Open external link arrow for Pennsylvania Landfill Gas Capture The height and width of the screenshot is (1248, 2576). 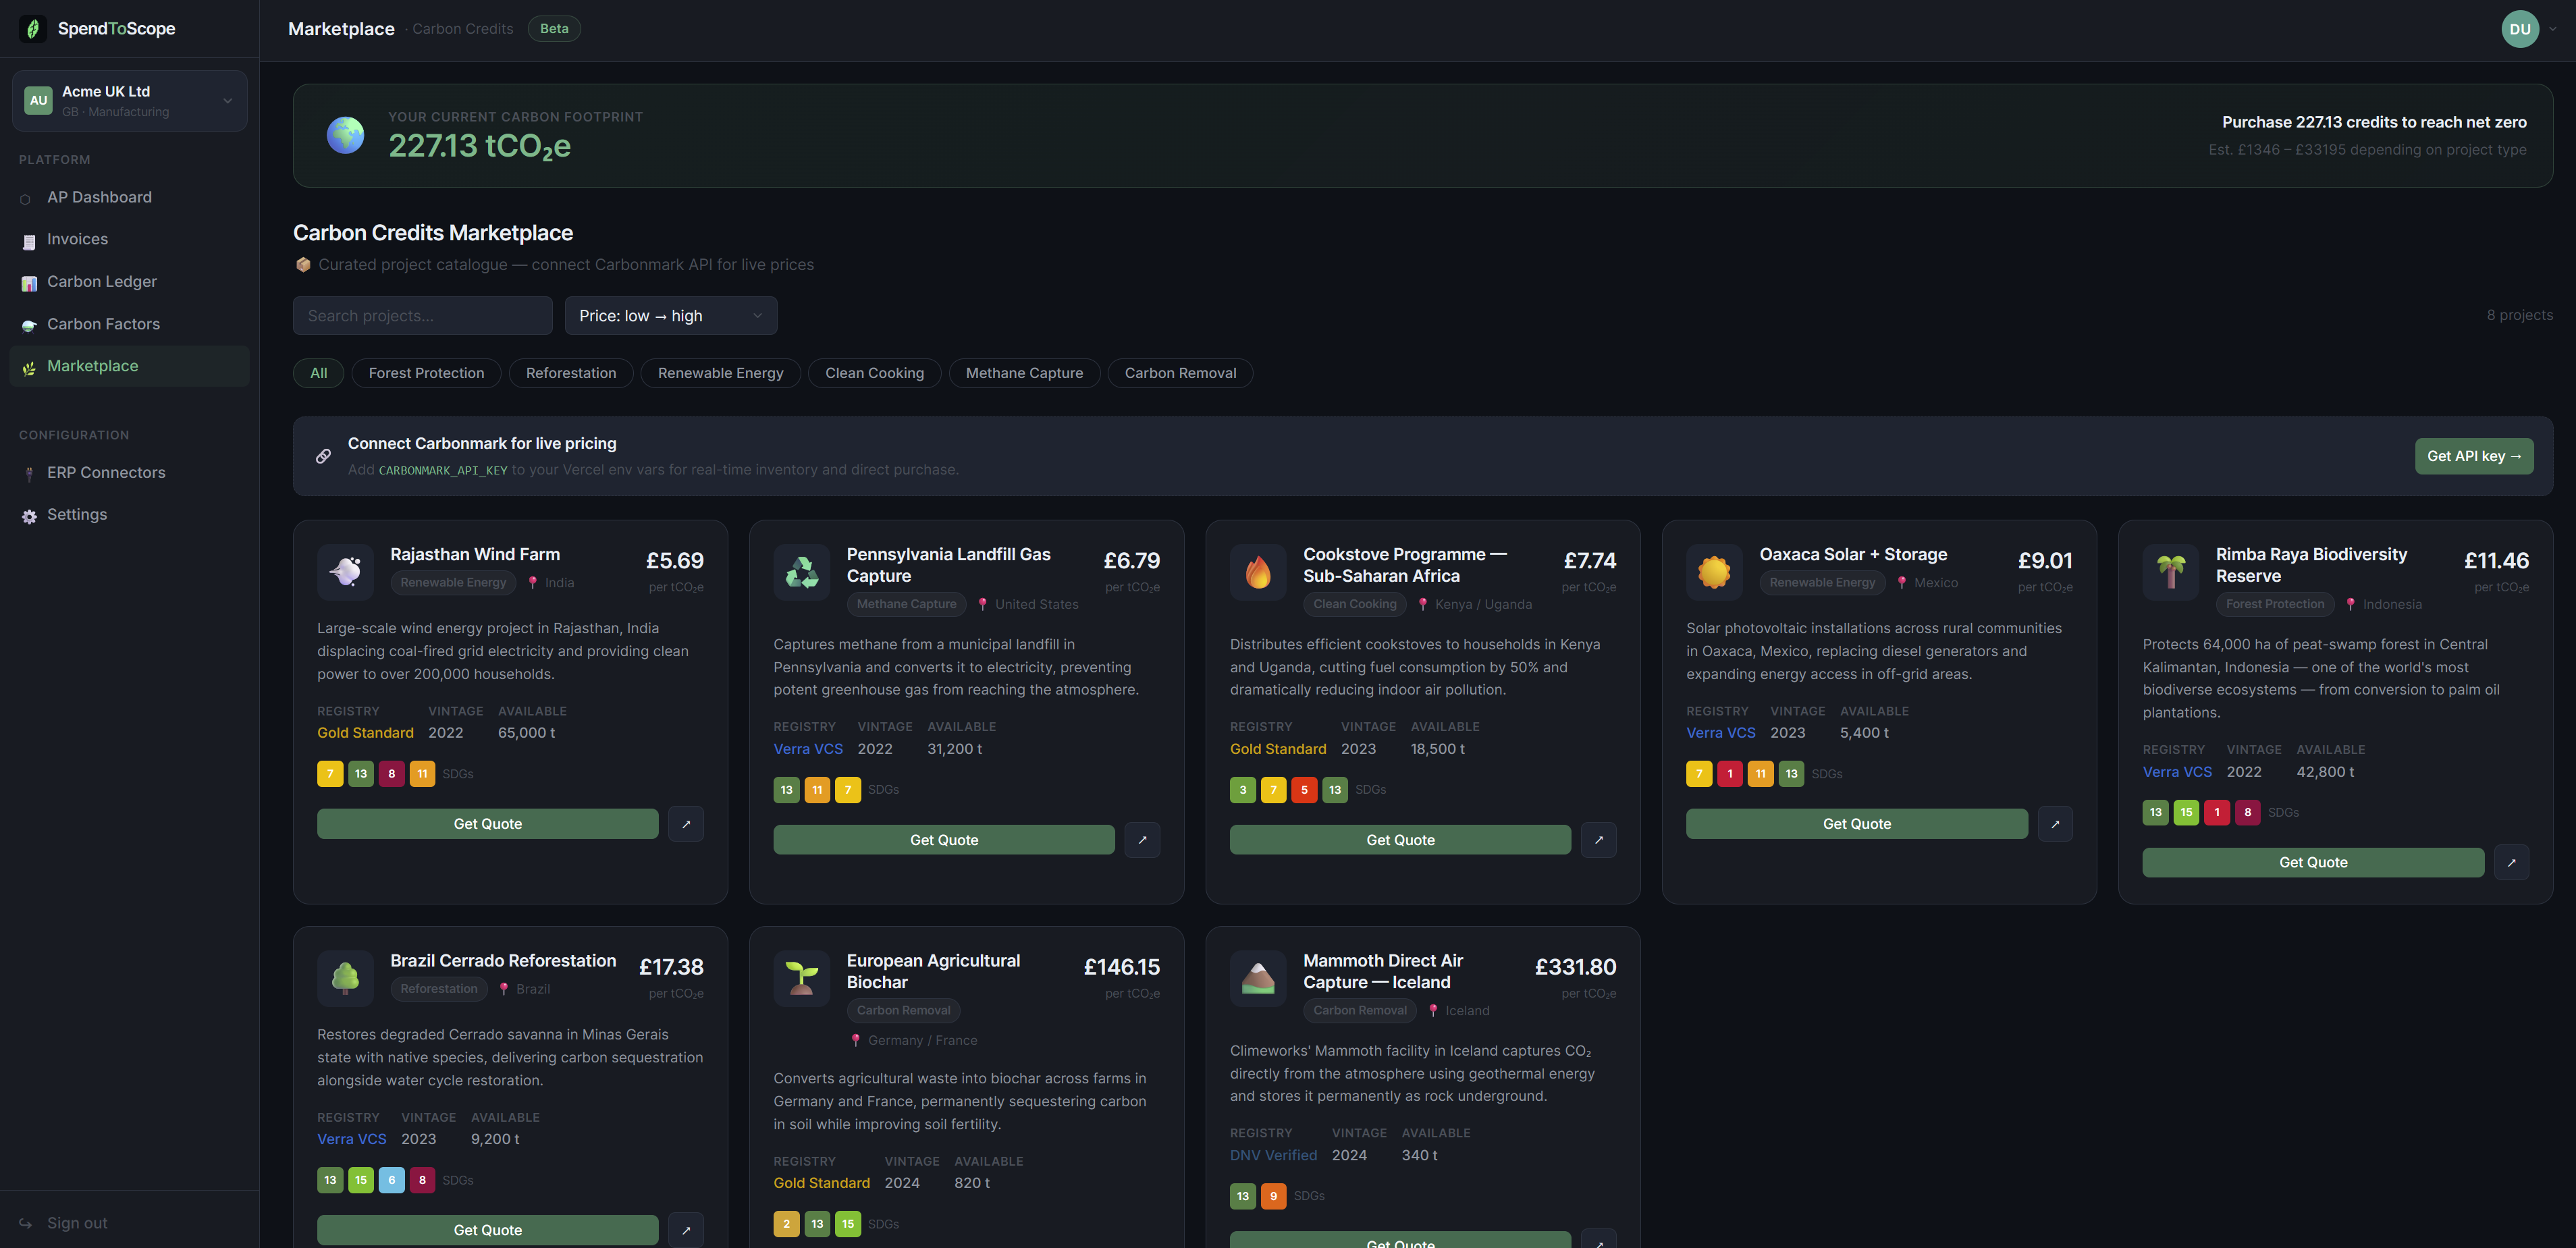[x=1142, y=840]
